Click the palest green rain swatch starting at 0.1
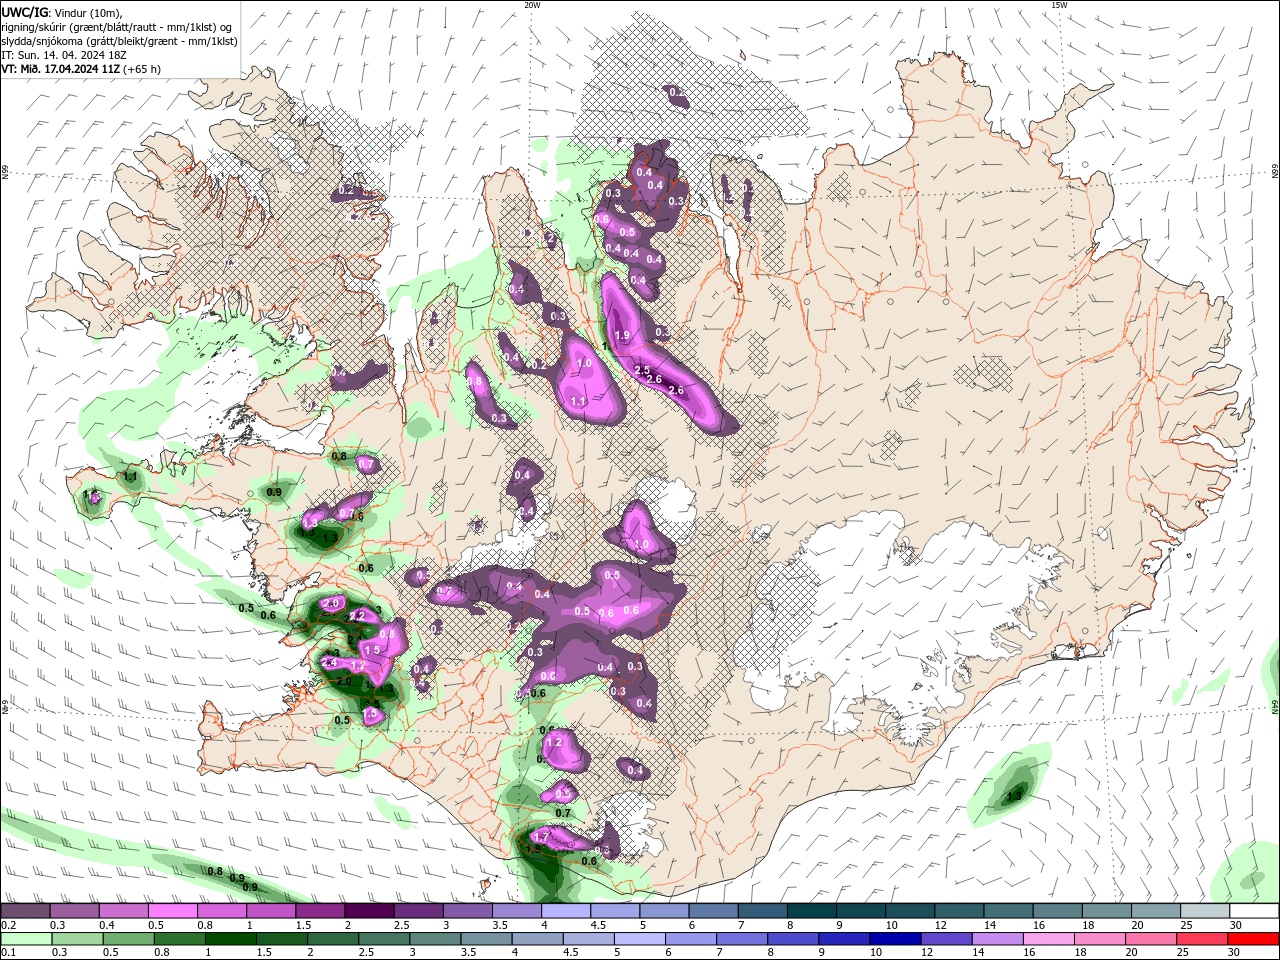 tap(25, 939)
